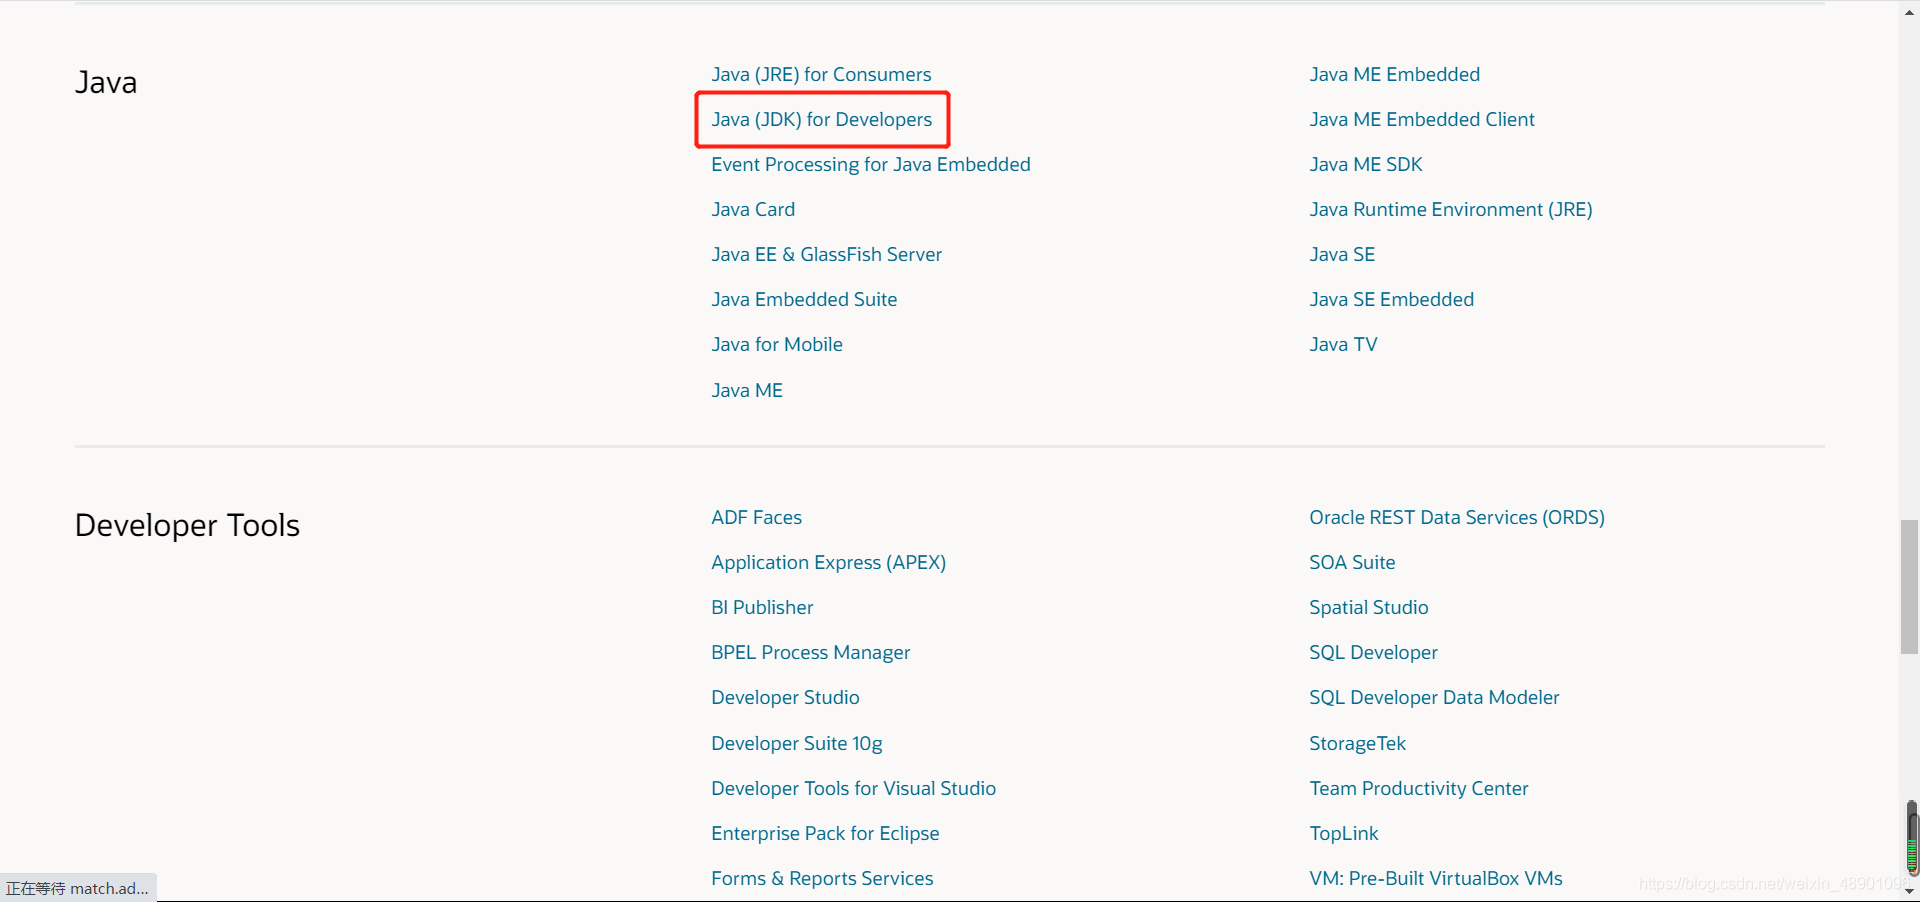The width and height of the screenshot is (1920, 902).
Task: Open Java ME Embedded link
Action: pyautogui.click(x=1395, y=75)
